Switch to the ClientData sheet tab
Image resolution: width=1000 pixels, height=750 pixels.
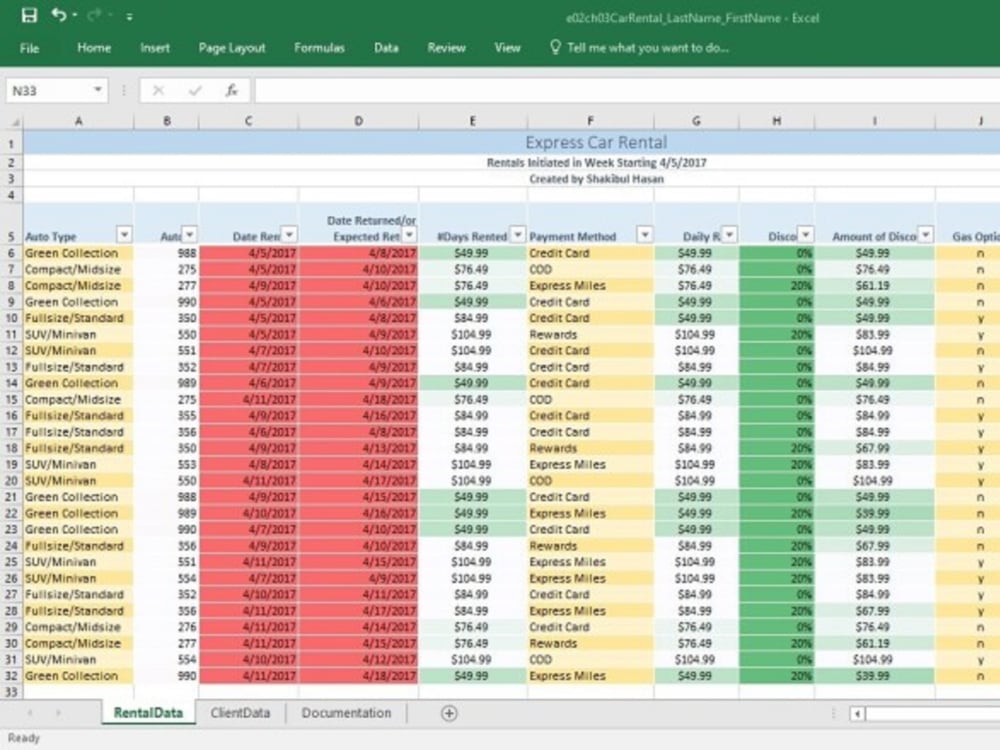pos(240,713)
